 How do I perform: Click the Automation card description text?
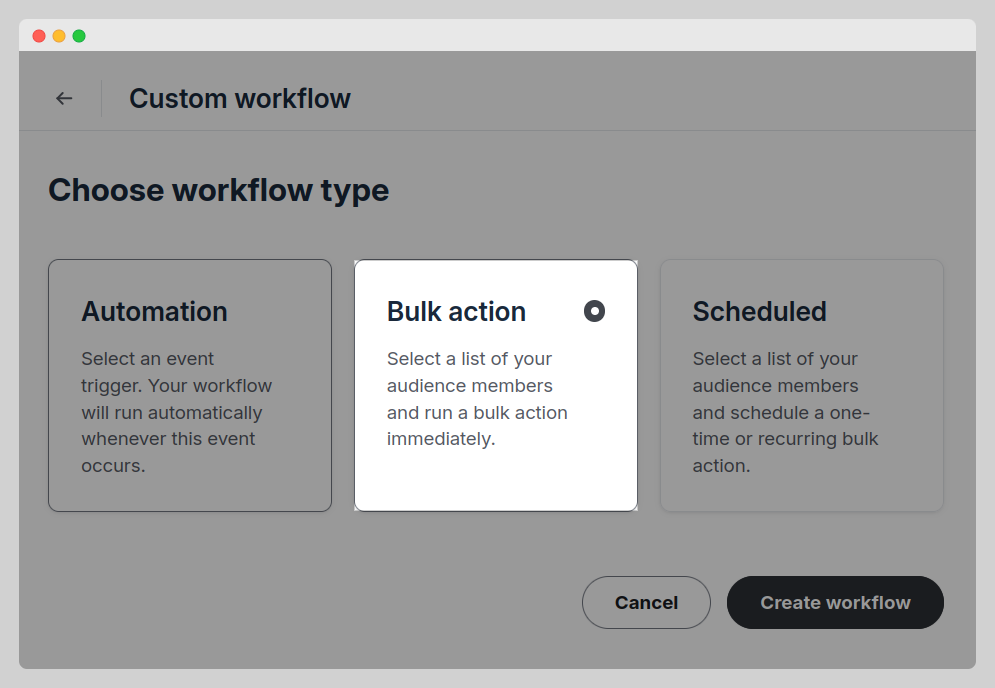176,412
